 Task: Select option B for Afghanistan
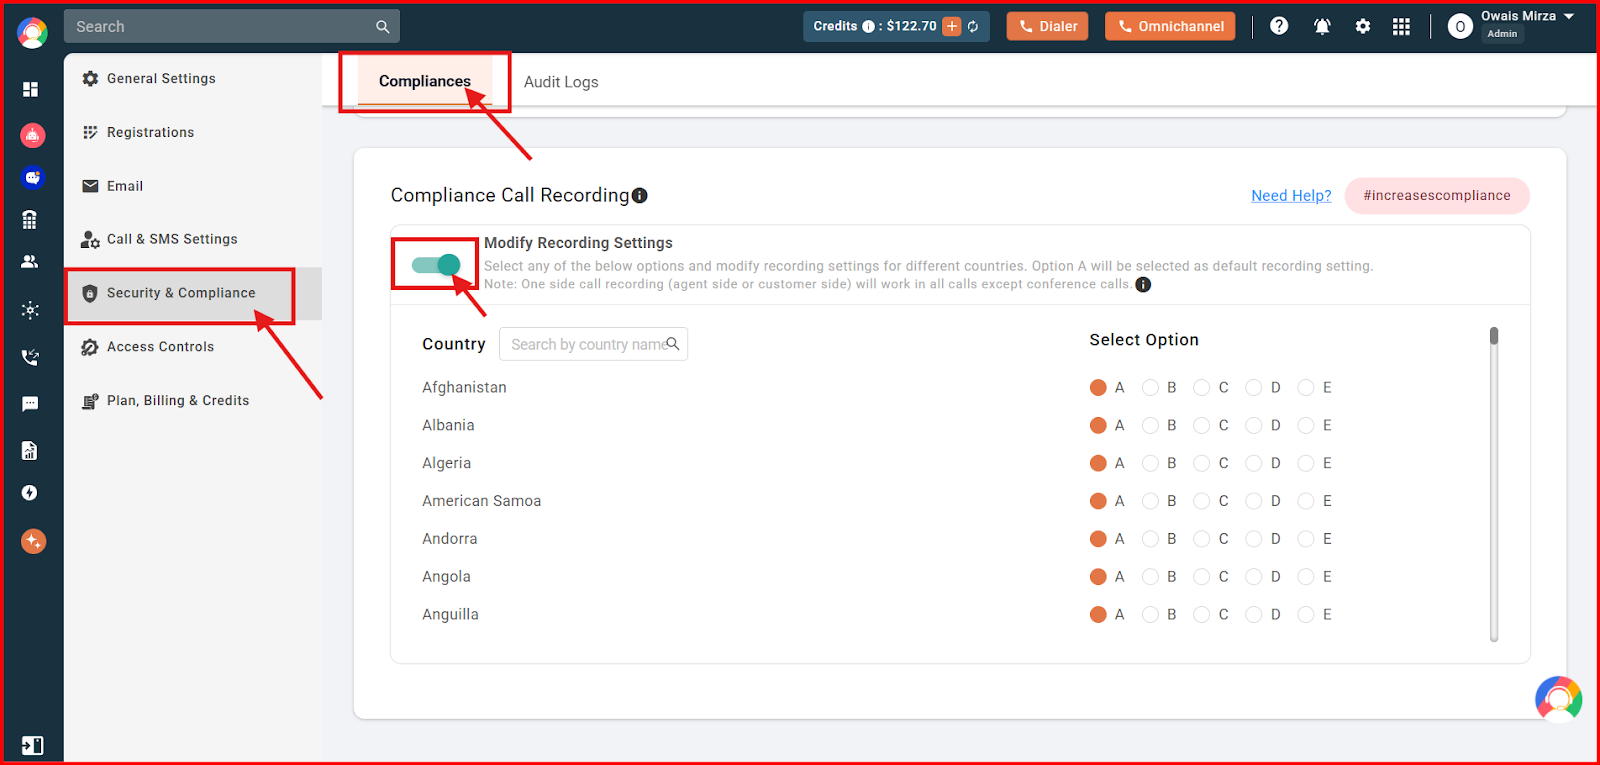click(x=1150, y=388)
